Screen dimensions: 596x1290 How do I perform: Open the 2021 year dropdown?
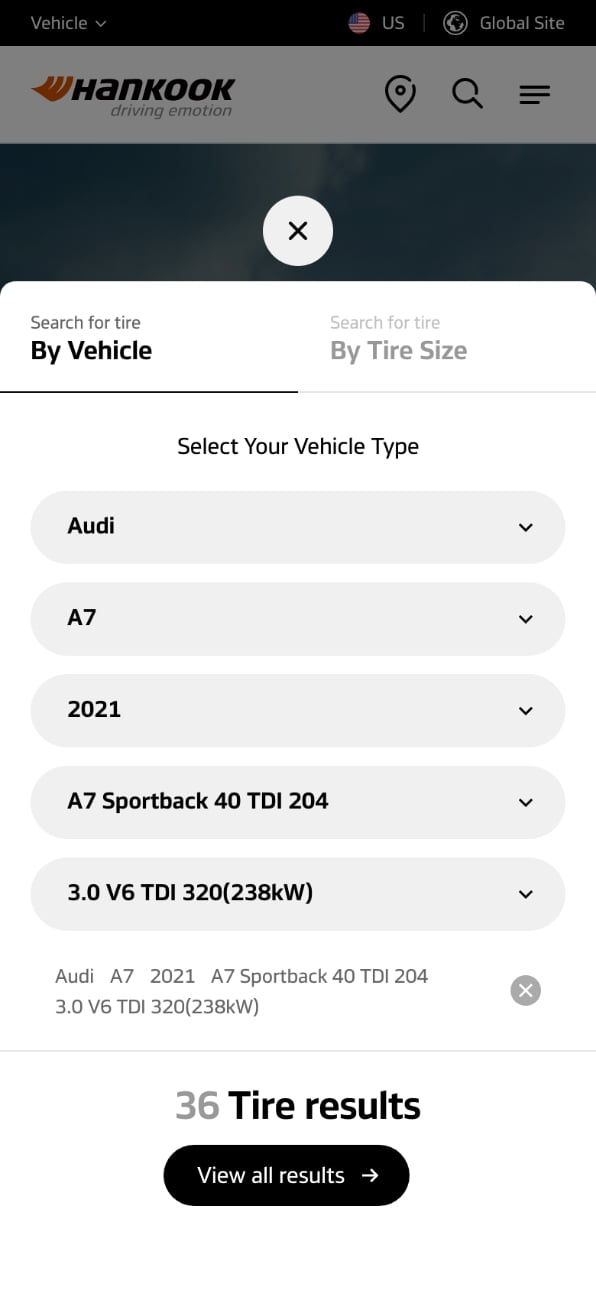pos(298,710)
